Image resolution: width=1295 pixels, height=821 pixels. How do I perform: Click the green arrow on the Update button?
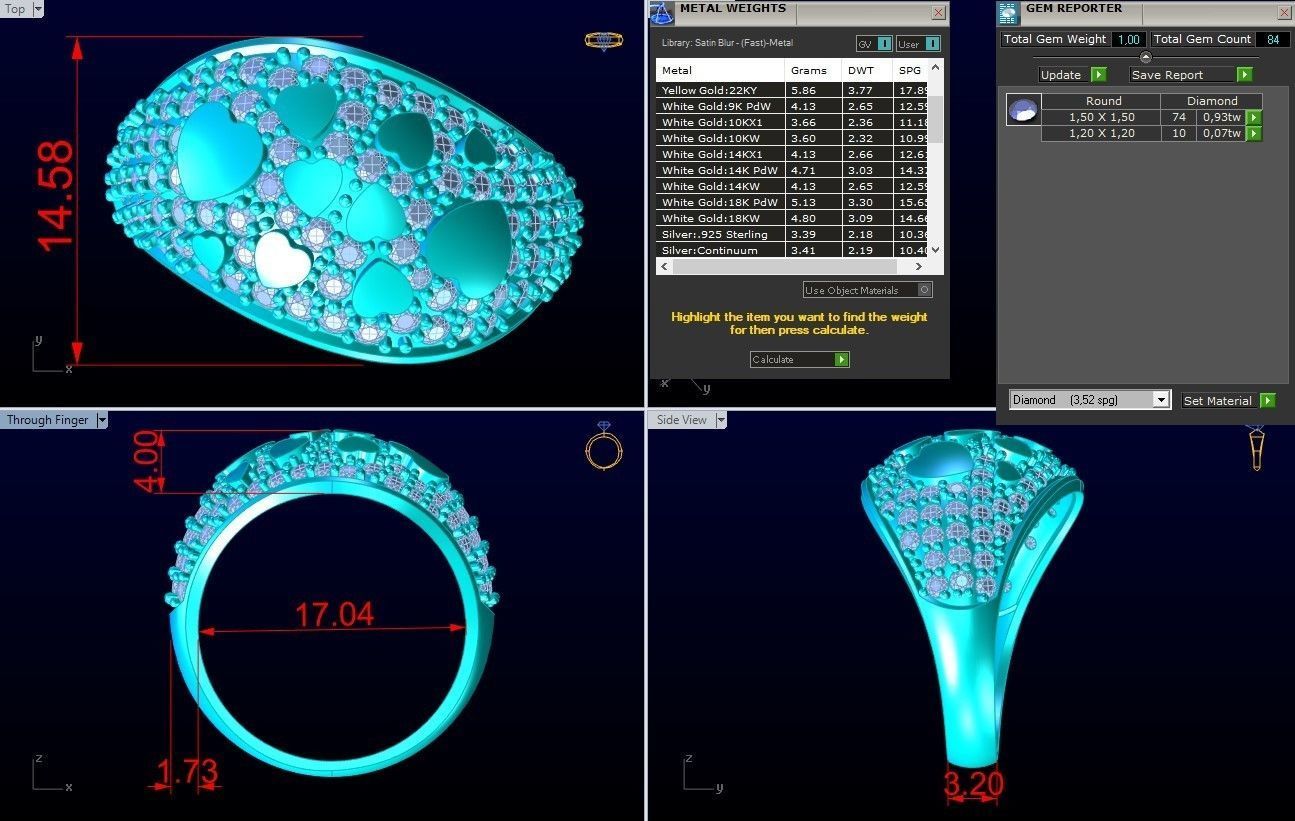pos(1098,75)
